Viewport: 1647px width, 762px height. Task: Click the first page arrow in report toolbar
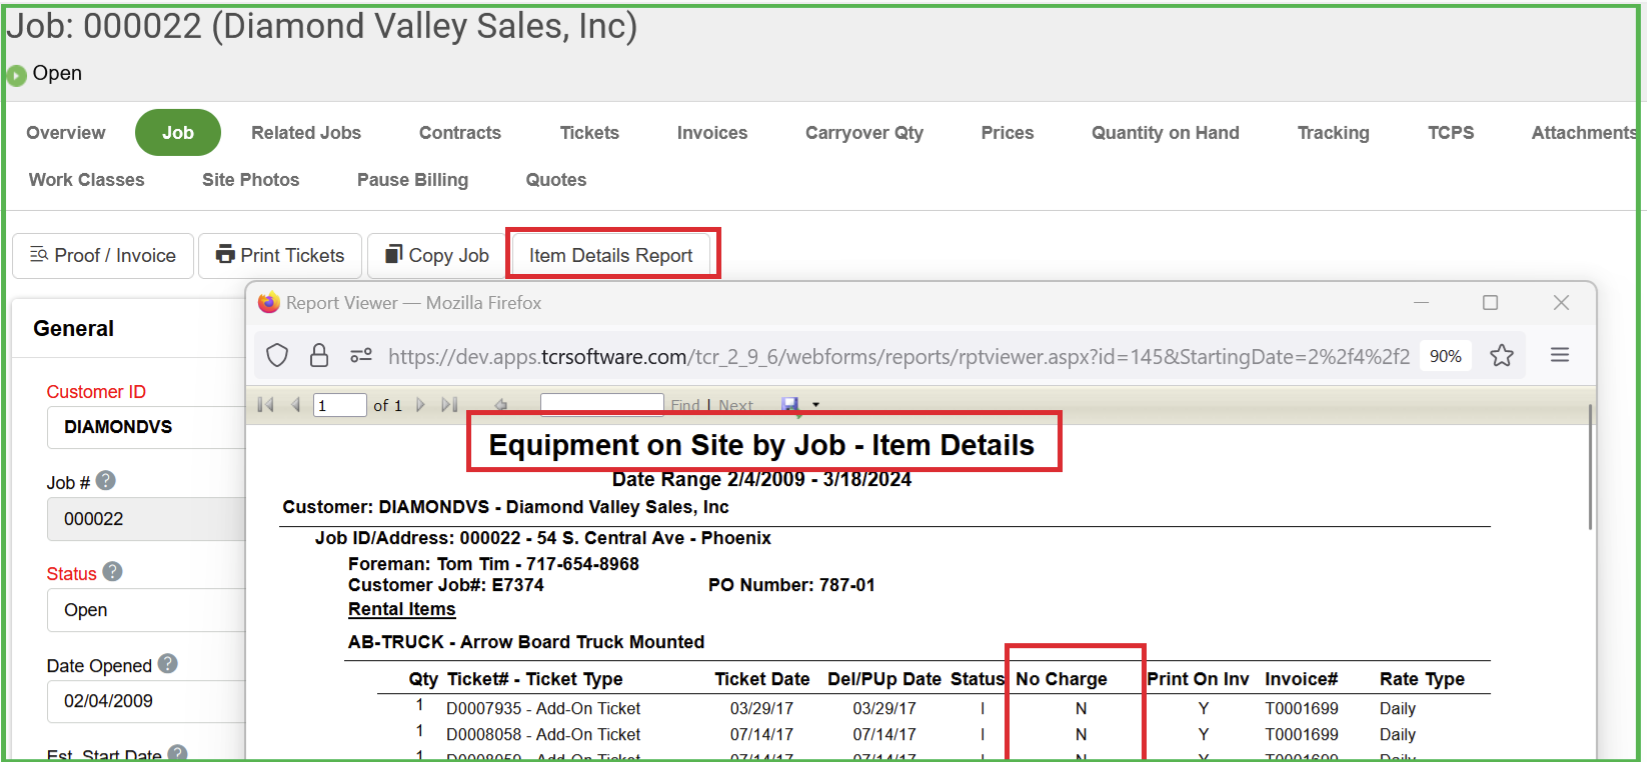point(265,405)
